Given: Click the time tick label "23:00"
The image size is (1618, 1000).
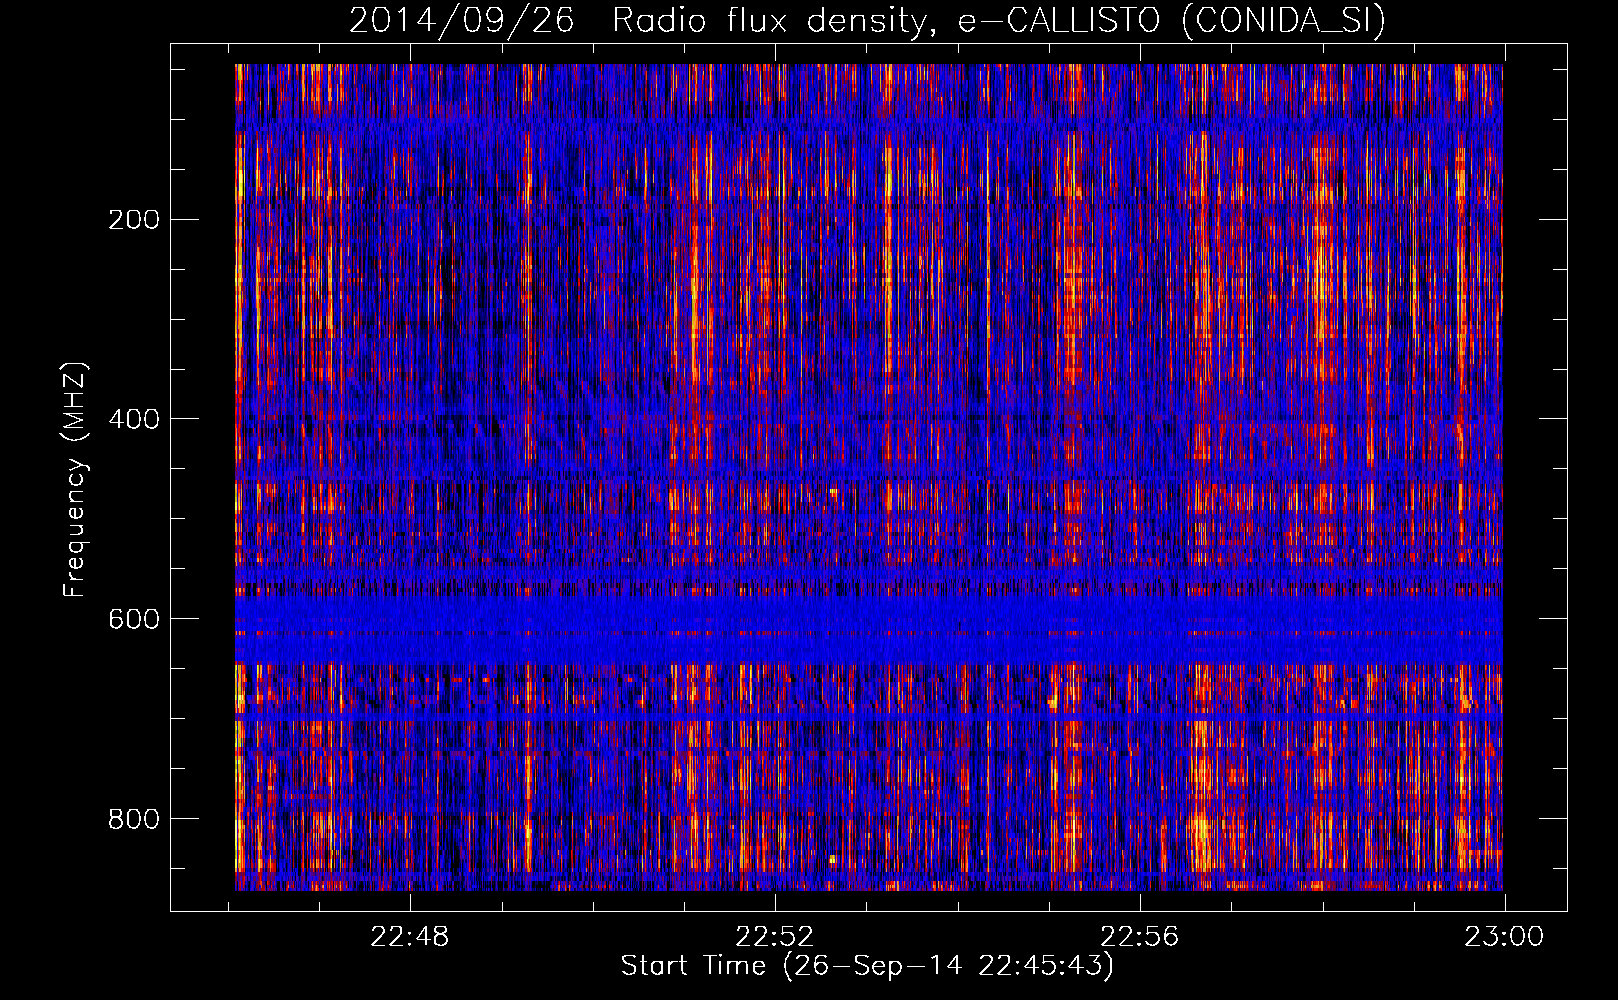Looking at the screenshot, I should point(1504,937).
